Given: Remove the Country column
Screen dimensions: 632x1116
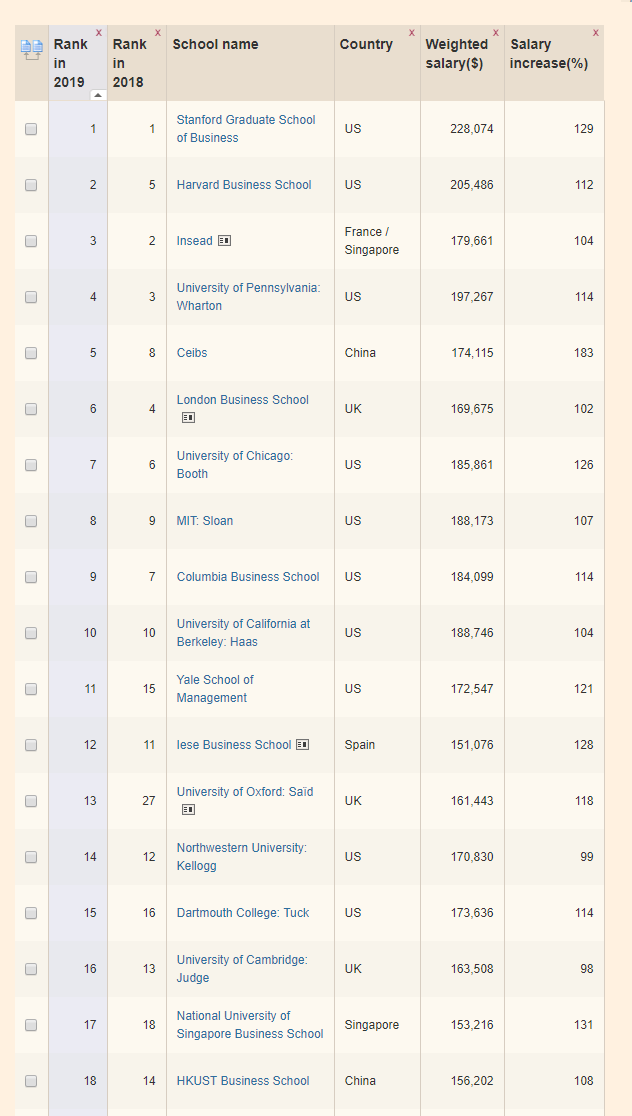Looking at the screenshot, I should [x=411, y=33].
